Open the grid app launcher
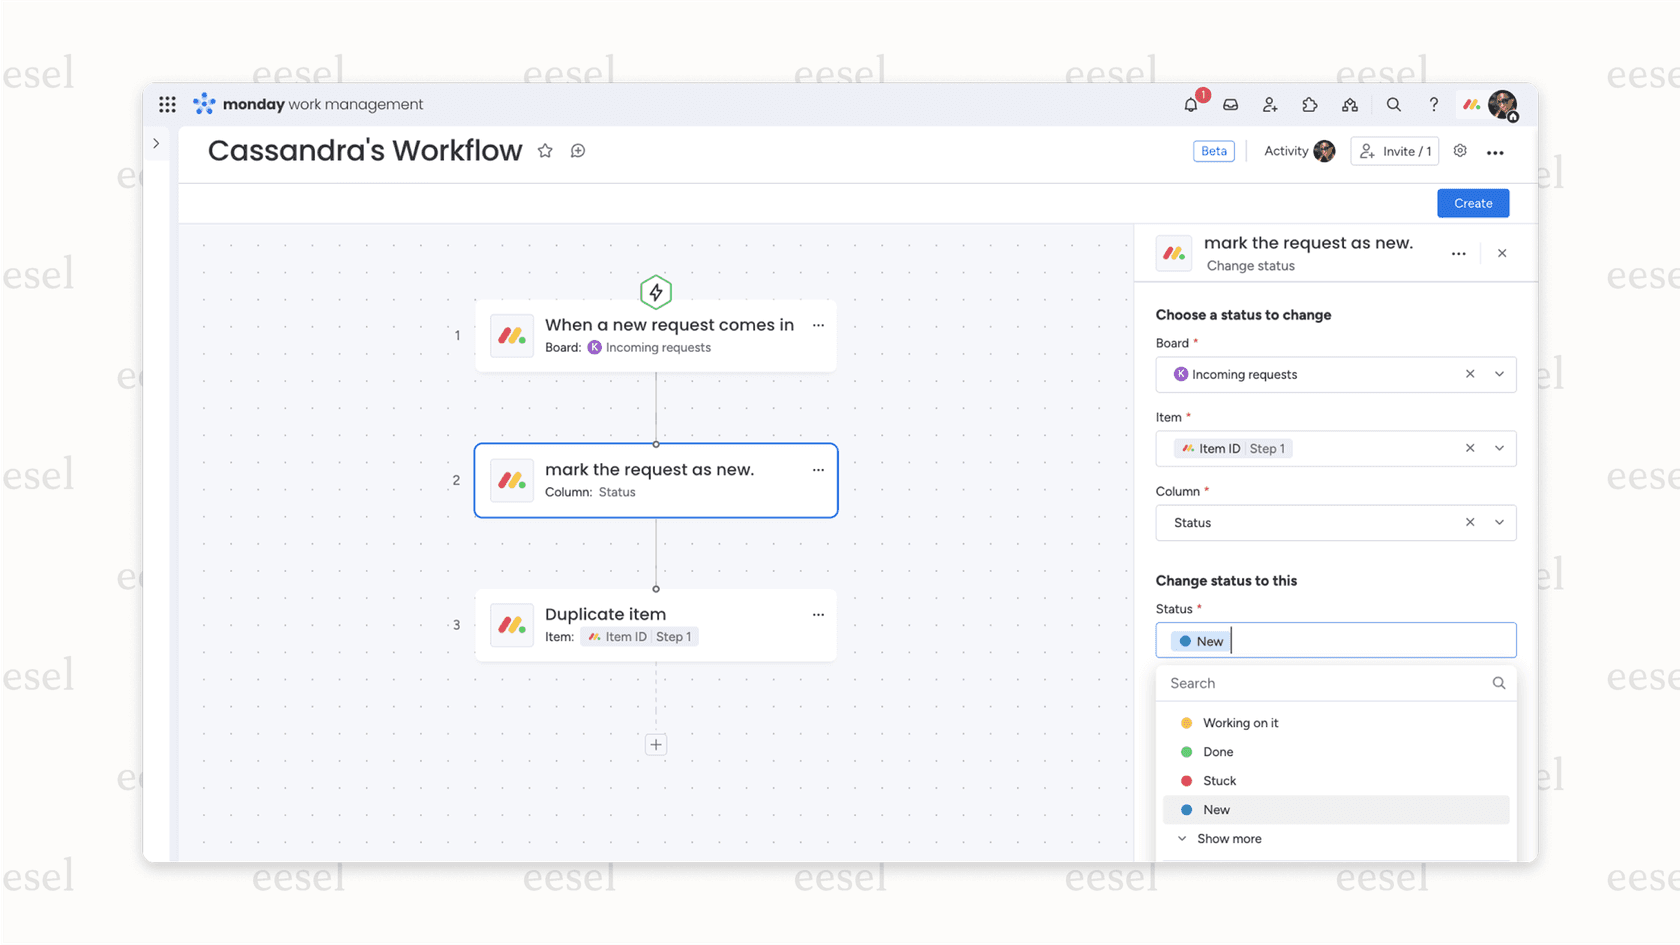Image resolution: width=1680 pixels, height=945 pixels. [167, 104]
